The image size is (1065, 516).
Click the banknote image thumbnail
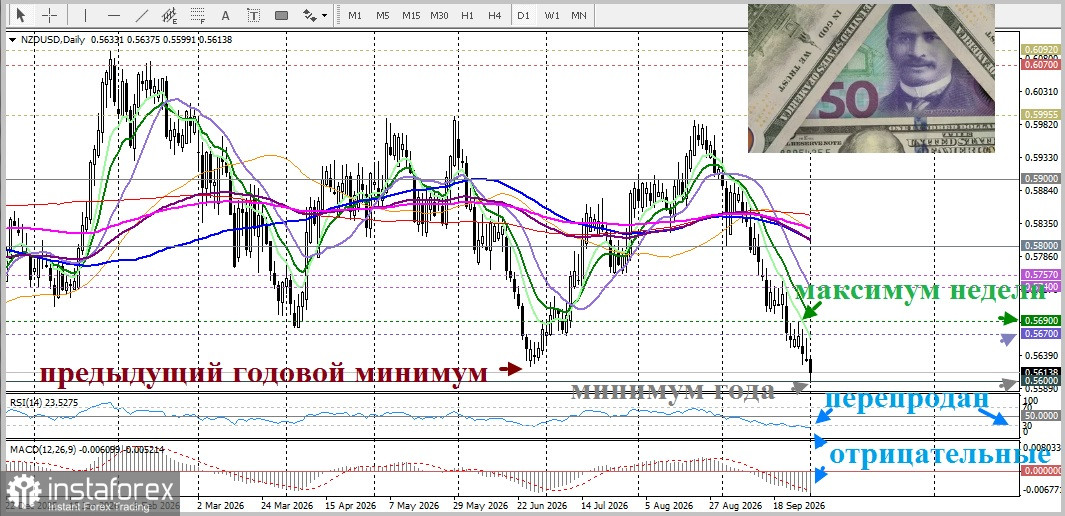[x=871, y=78]
